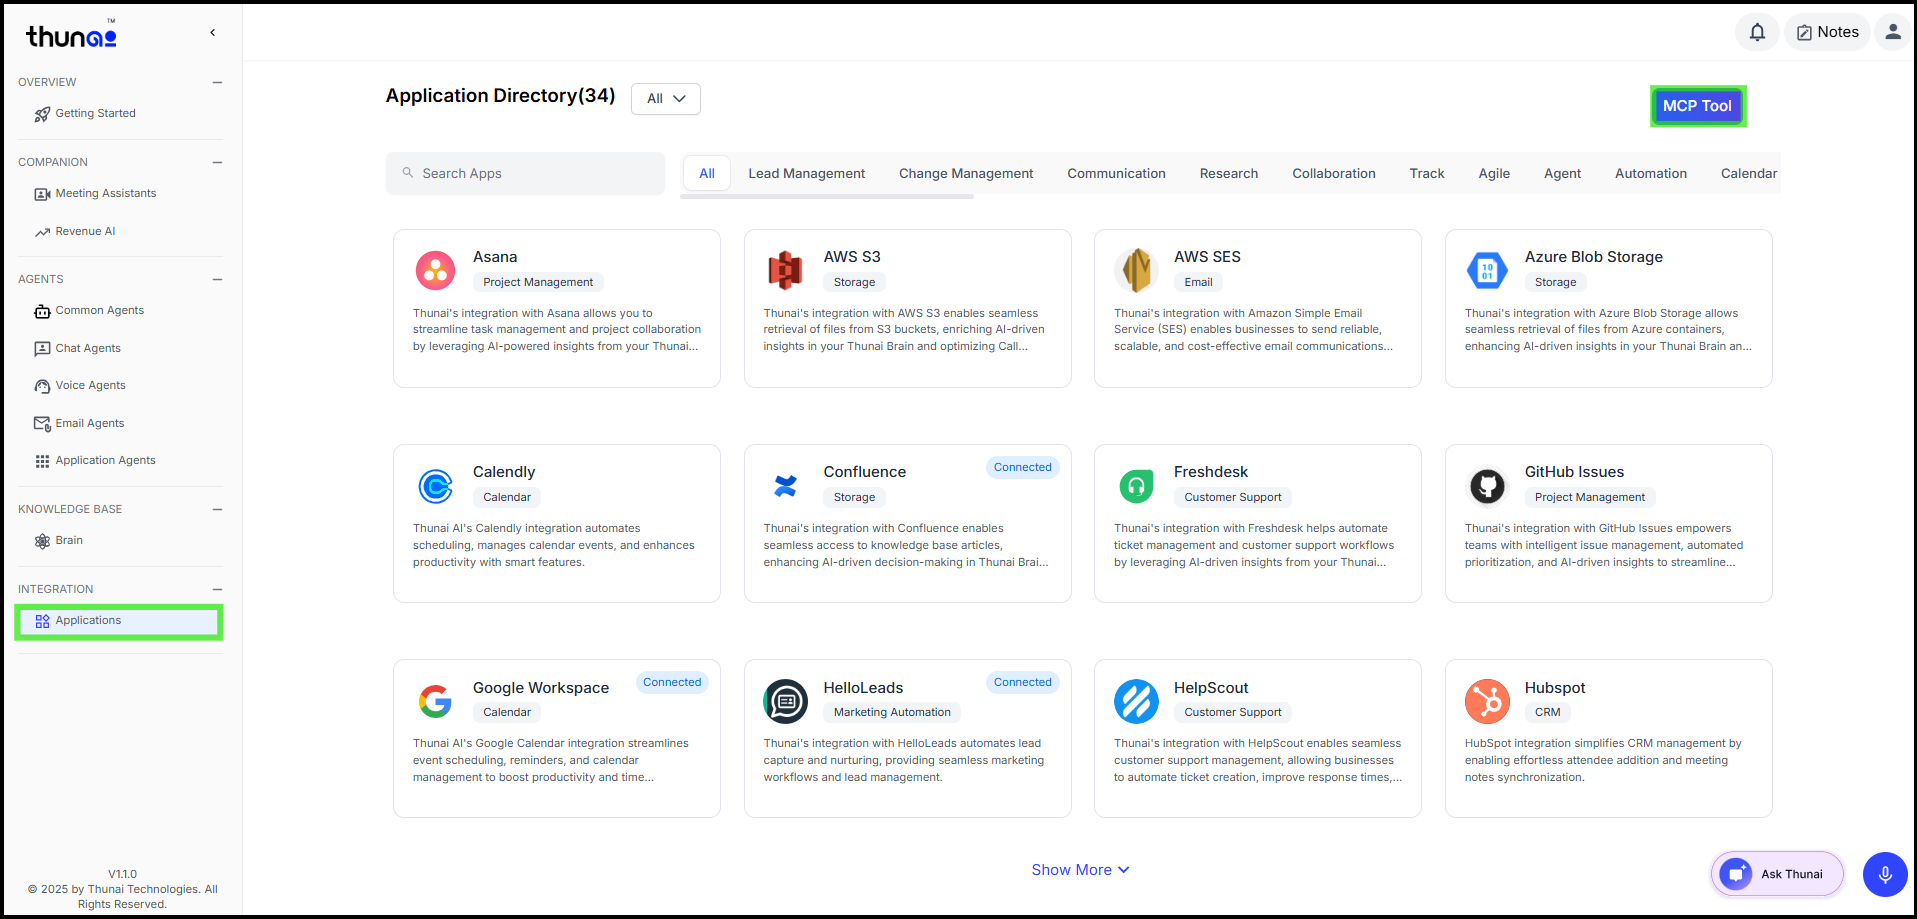Switch to the Calendar tab

(x=1749, y=174)
